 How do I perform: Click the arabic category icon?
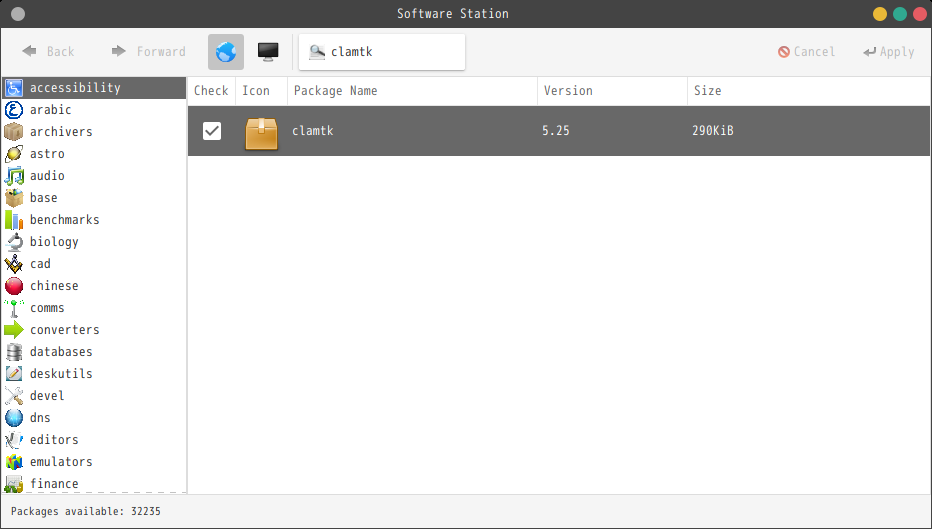(x=14, y=110)
